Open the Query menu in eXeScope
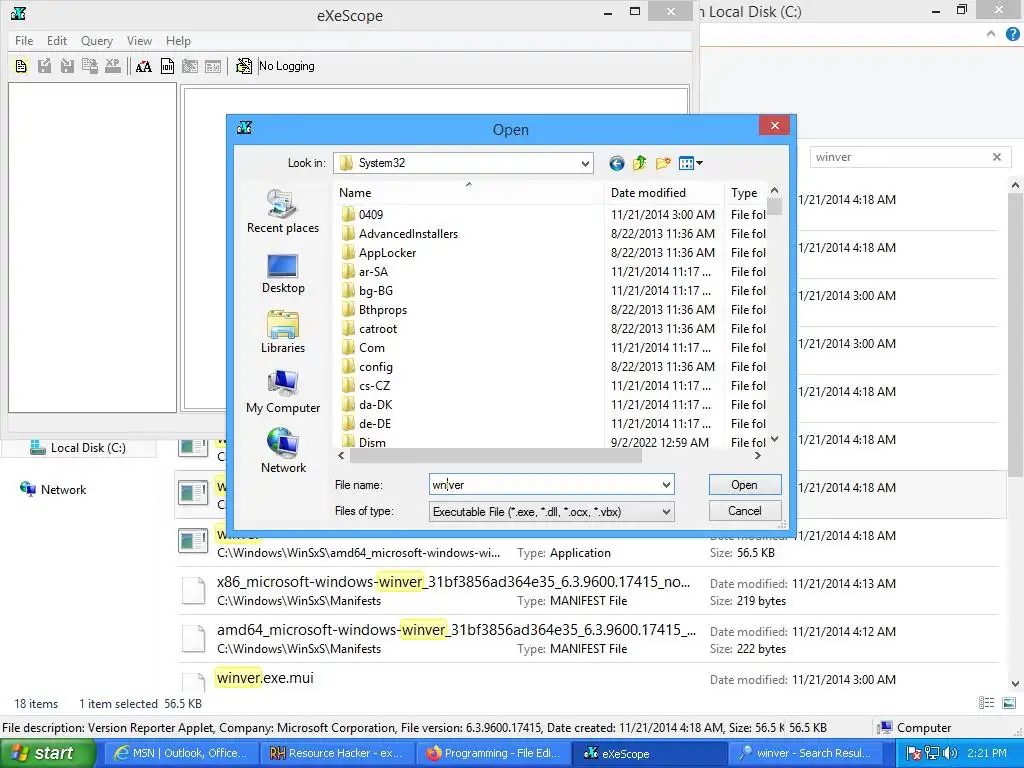1024x768 pixels. pos(97,40)
